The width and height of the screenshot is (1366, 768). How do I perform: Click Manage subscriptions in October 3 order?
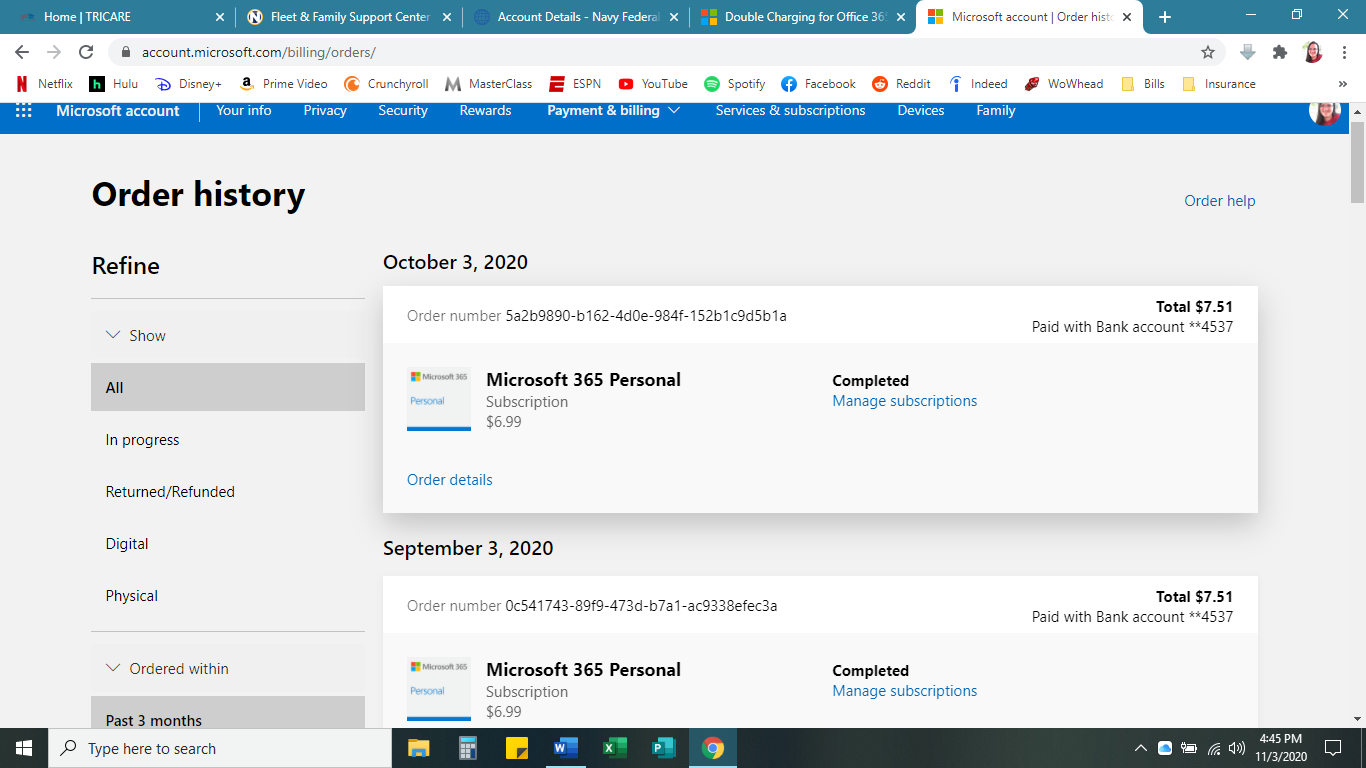(x=905, y=401)
